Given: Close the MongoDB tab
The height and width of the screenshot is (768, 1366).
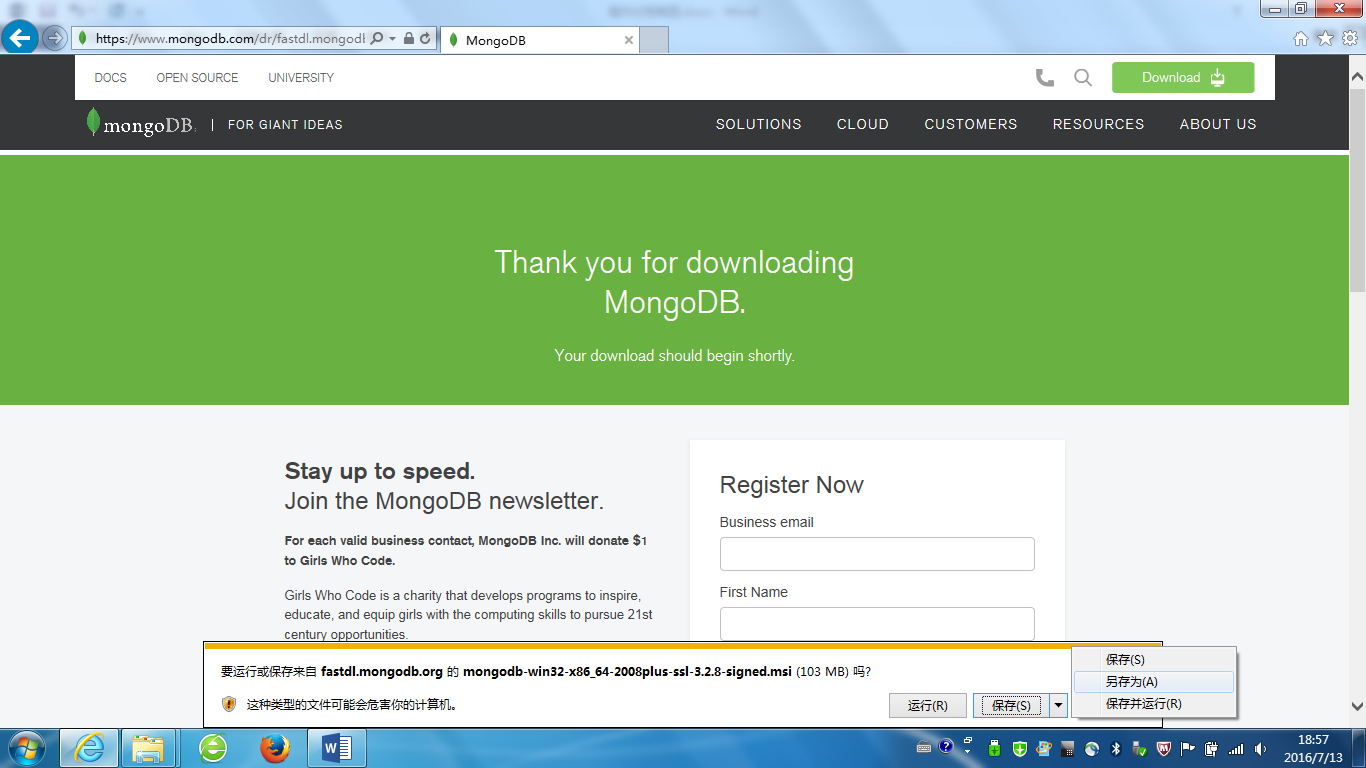Looking at the screenshot, I should 628,40.
